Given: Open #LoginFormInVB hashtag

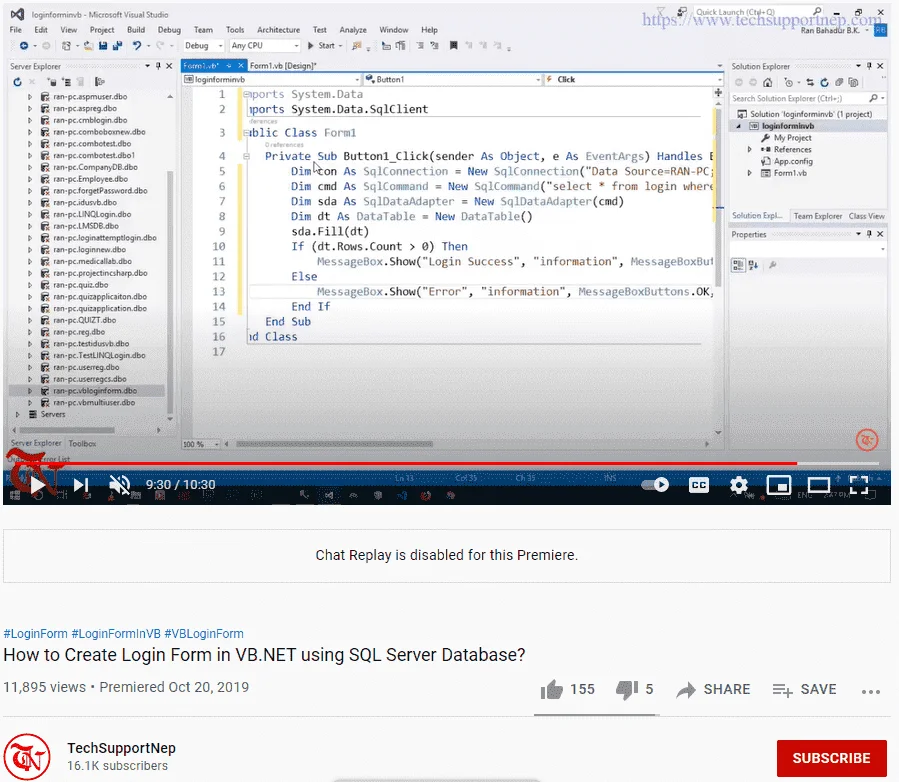Looking at the screenshot, I should coord(116,634).
